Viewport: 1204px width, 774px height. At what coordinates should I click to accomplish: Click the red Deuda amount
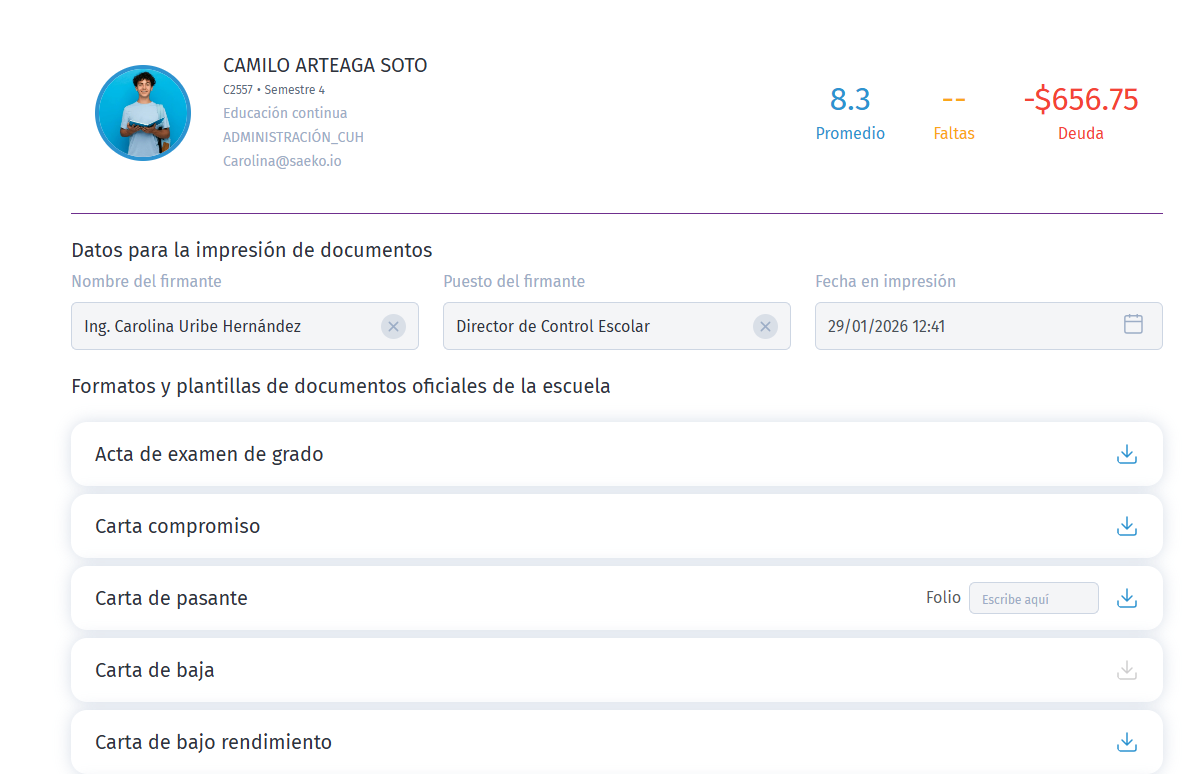1080,99
